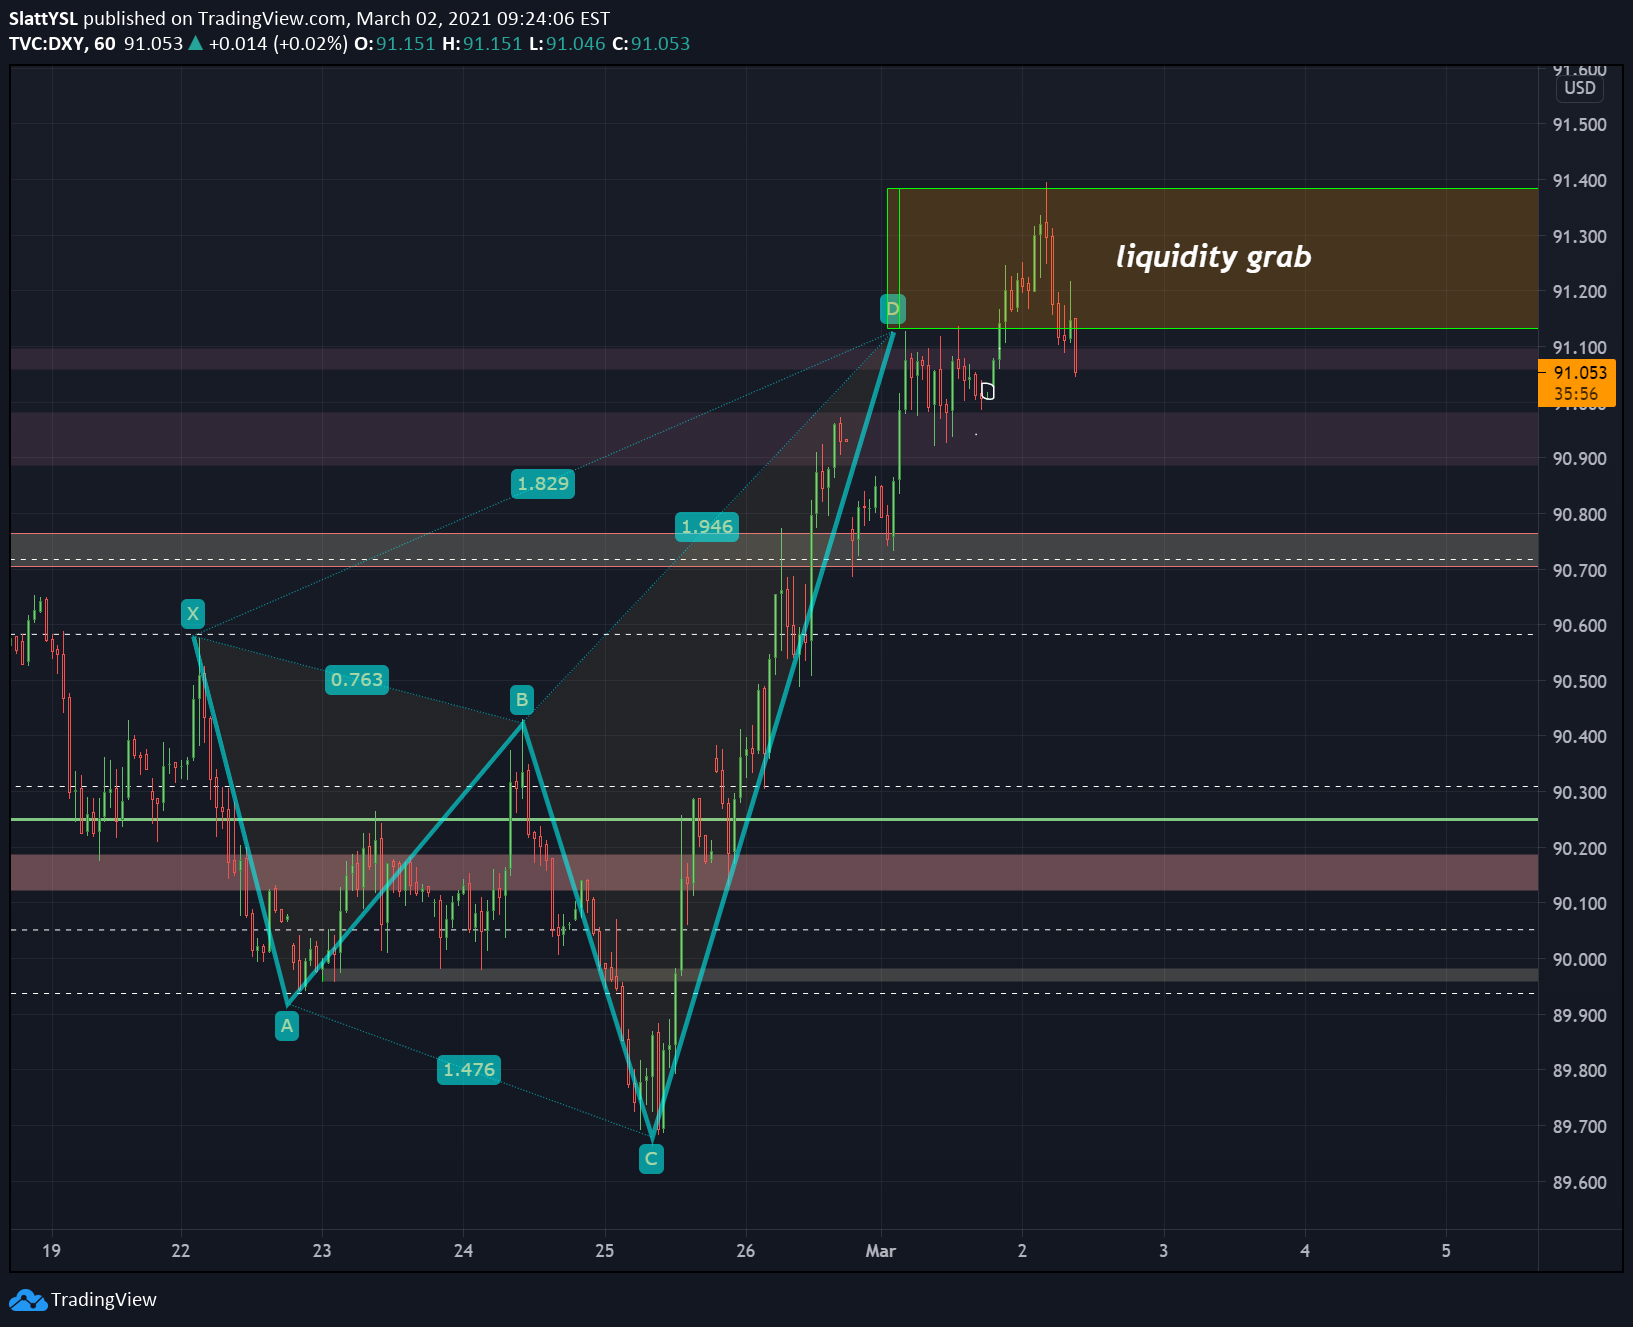Select the solid green horizontal line near 90.250
The height and width of the screenshot is (1327, 1633).
pos(774,819)
